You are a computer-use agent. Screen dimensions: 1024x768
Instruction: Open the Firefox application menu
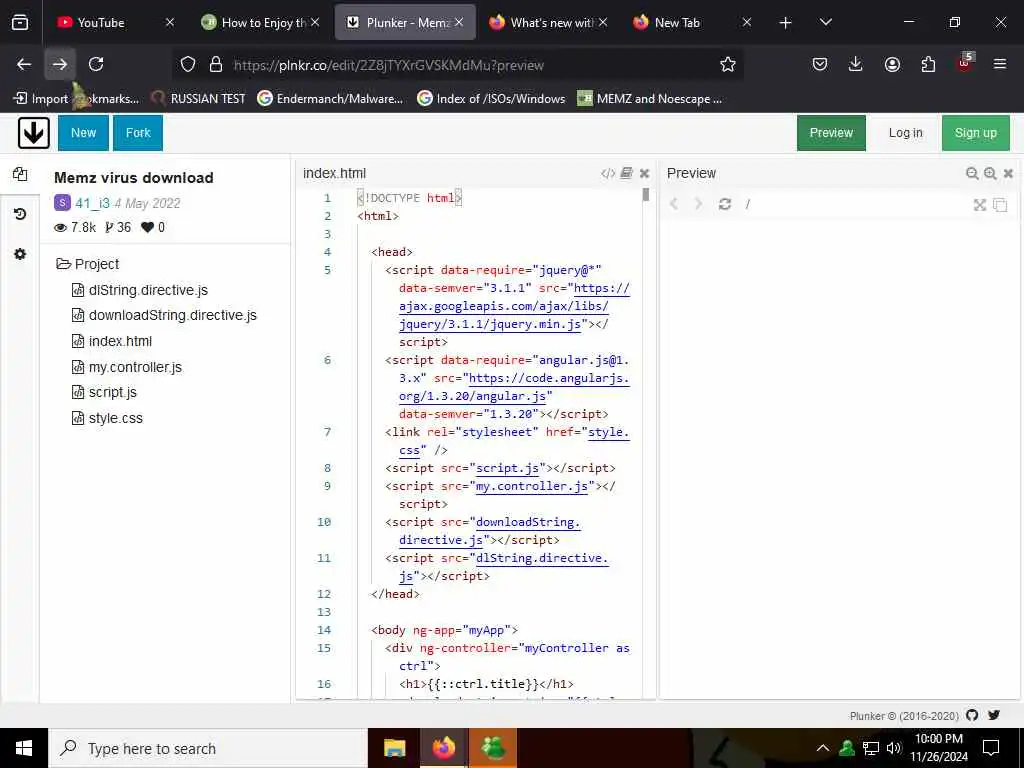pos(1000,64)
